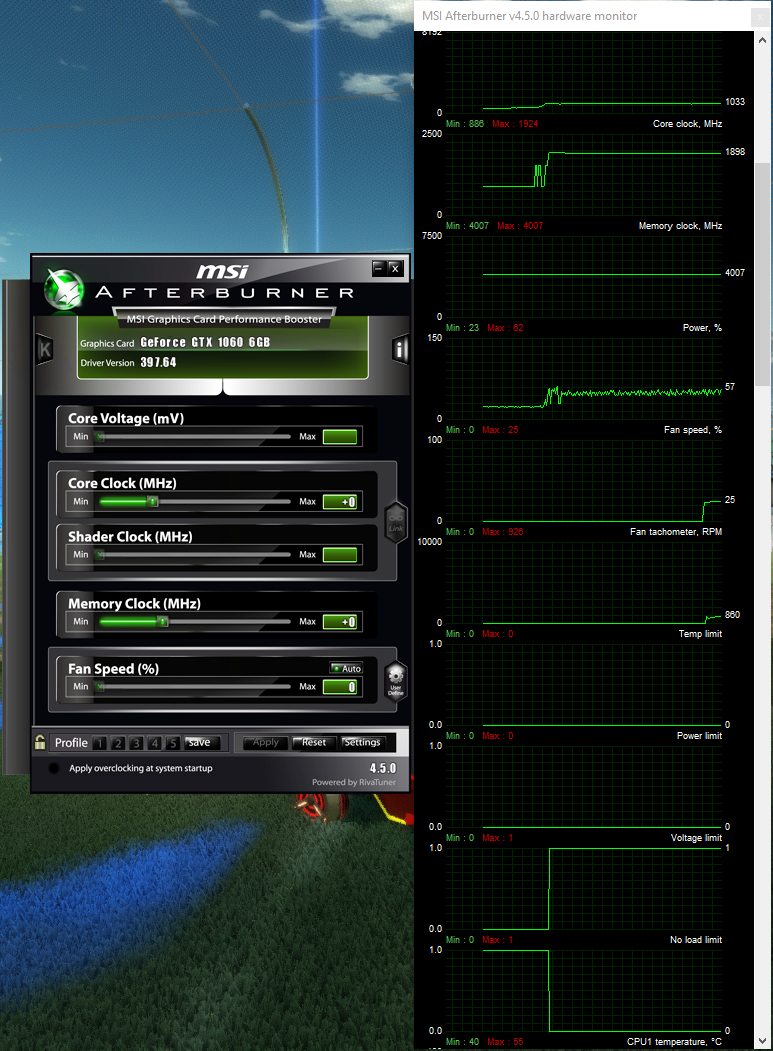This screenshot has width=773, height=1051.
Task: Click the Core Voltage value field
Action: [340, 437]
